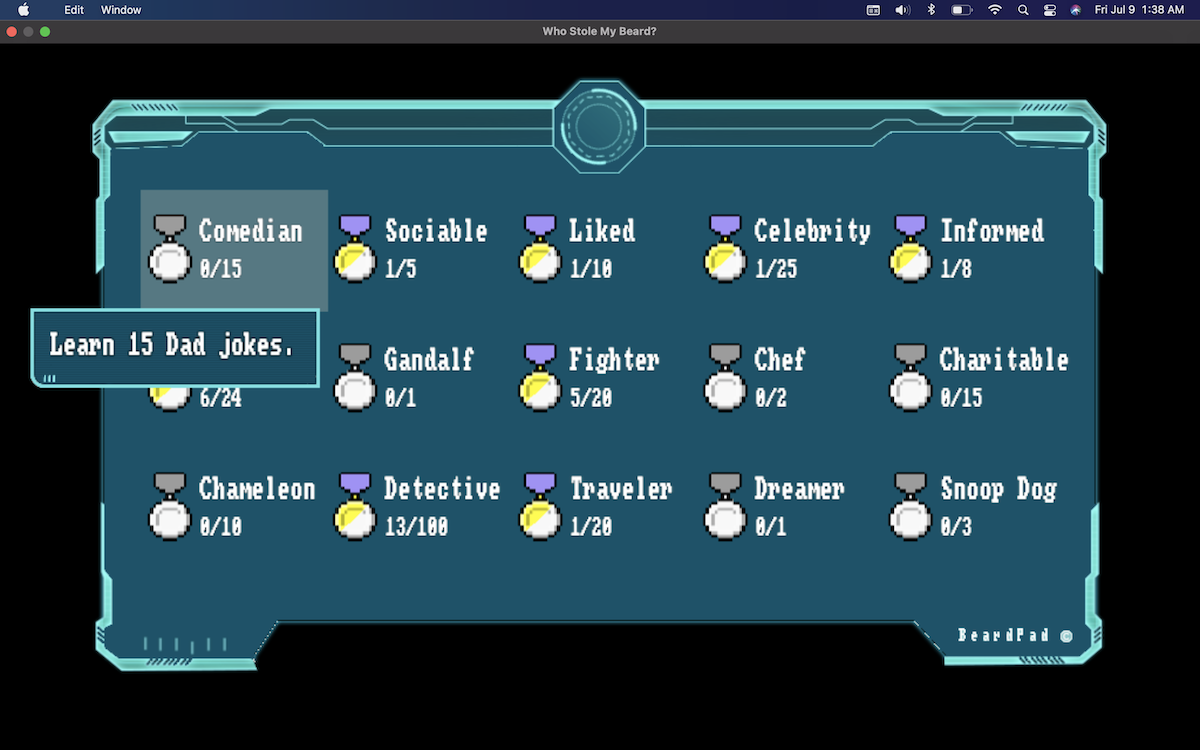Click the circular emblem atop the panel
This screenshot has height=750, width=1200.
pyautogui.click(x=598, y=127)
